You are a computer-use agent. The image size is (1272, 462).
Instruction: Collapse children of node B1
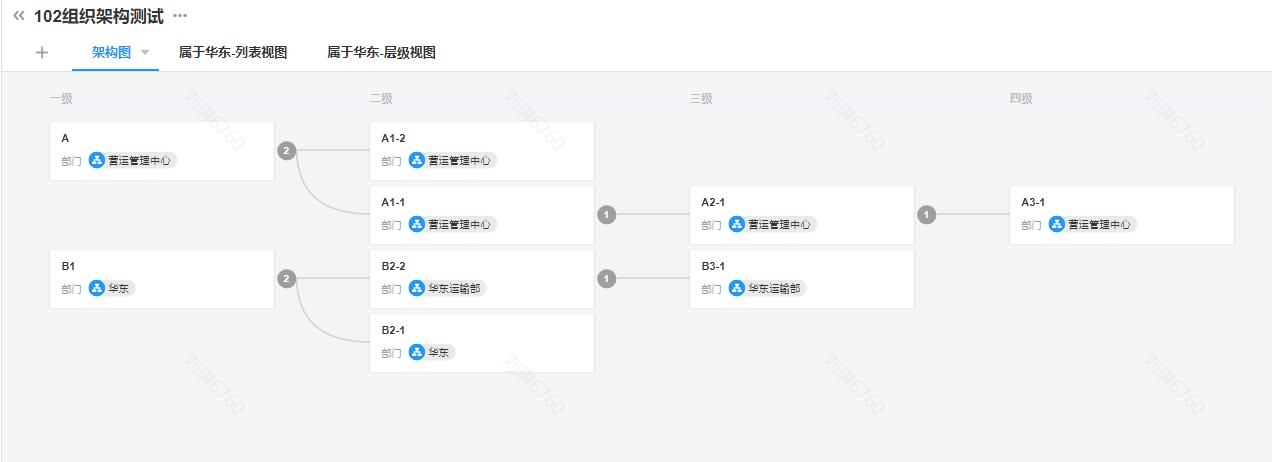pos(287,279)
